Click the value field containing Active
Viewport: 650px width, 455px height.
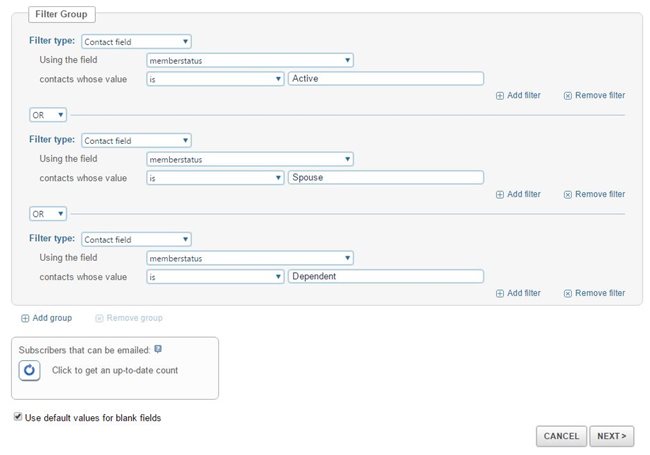(386, 78)
